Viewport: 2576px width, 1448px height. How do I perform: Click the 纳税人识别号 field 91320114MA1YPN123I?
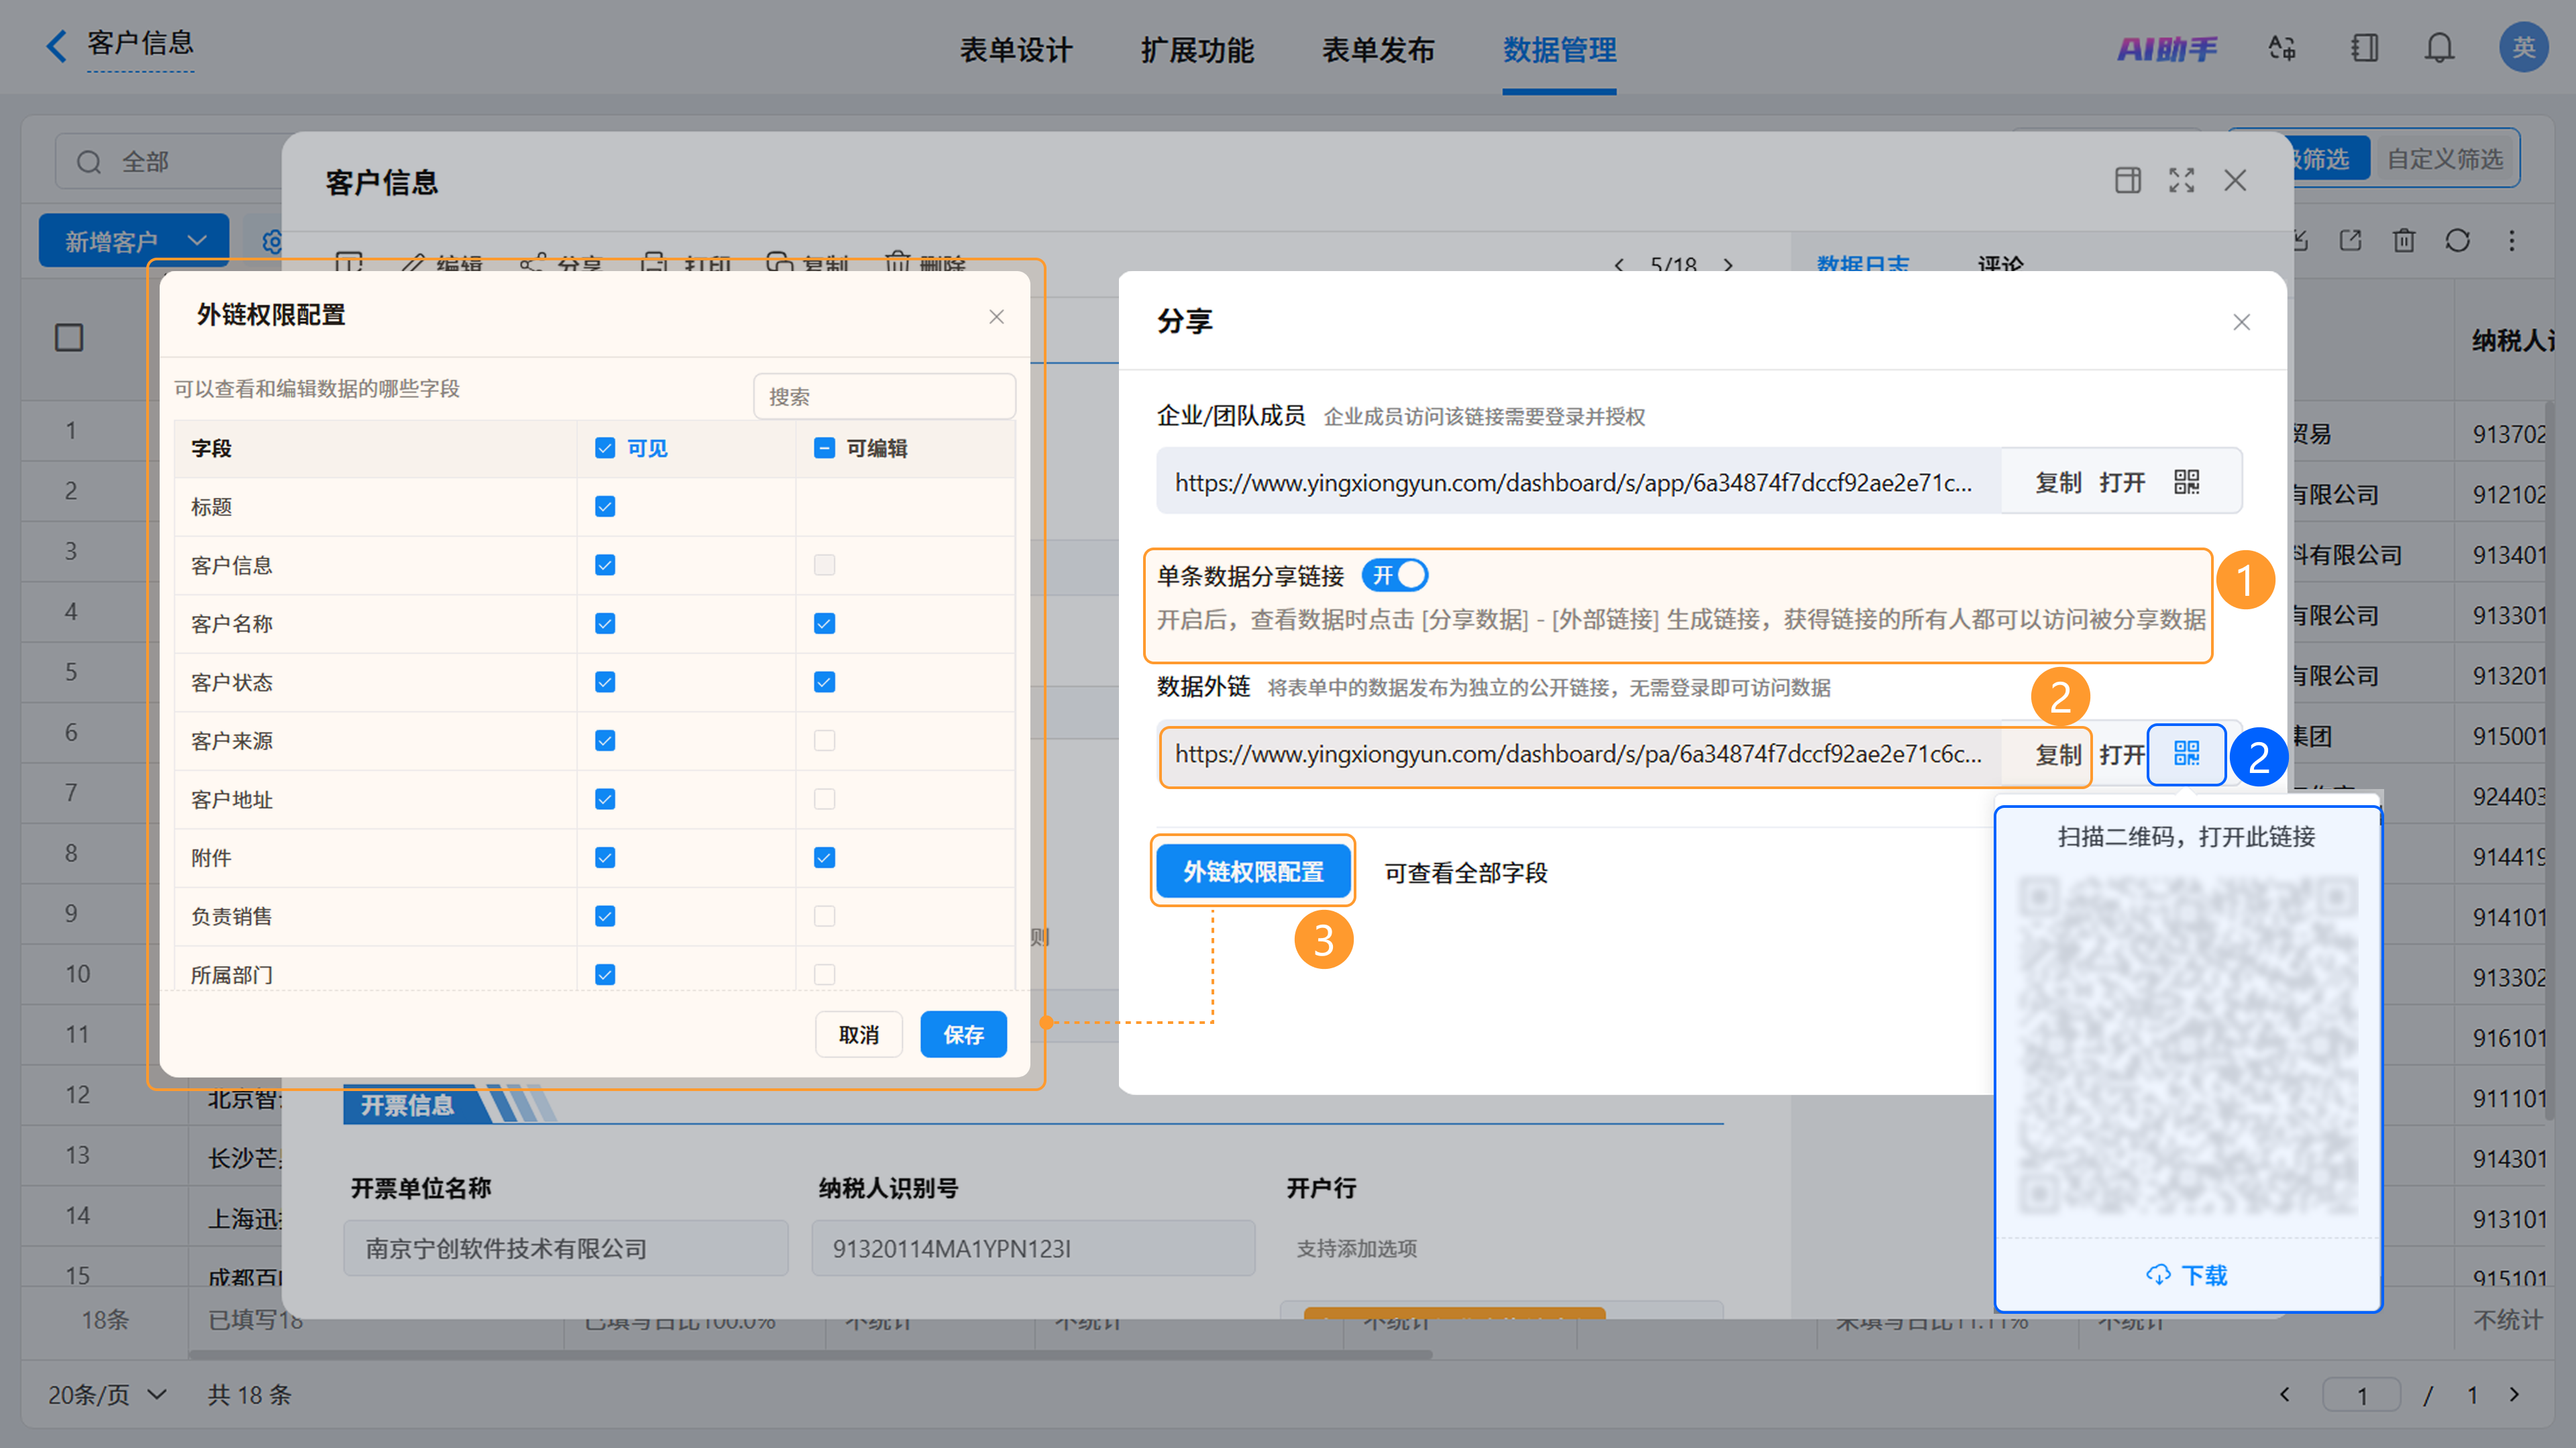click(1033, 1248)
